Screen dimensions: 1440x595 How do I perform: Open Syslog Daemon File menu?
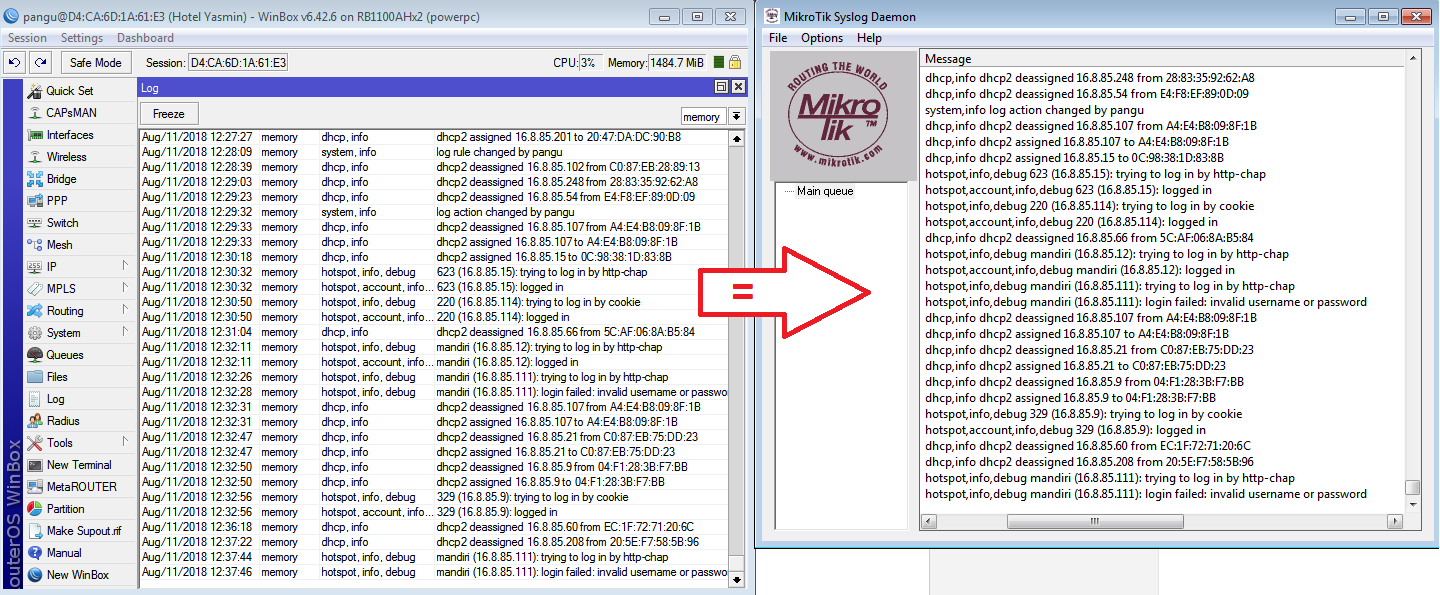click(x=778, y=38)
